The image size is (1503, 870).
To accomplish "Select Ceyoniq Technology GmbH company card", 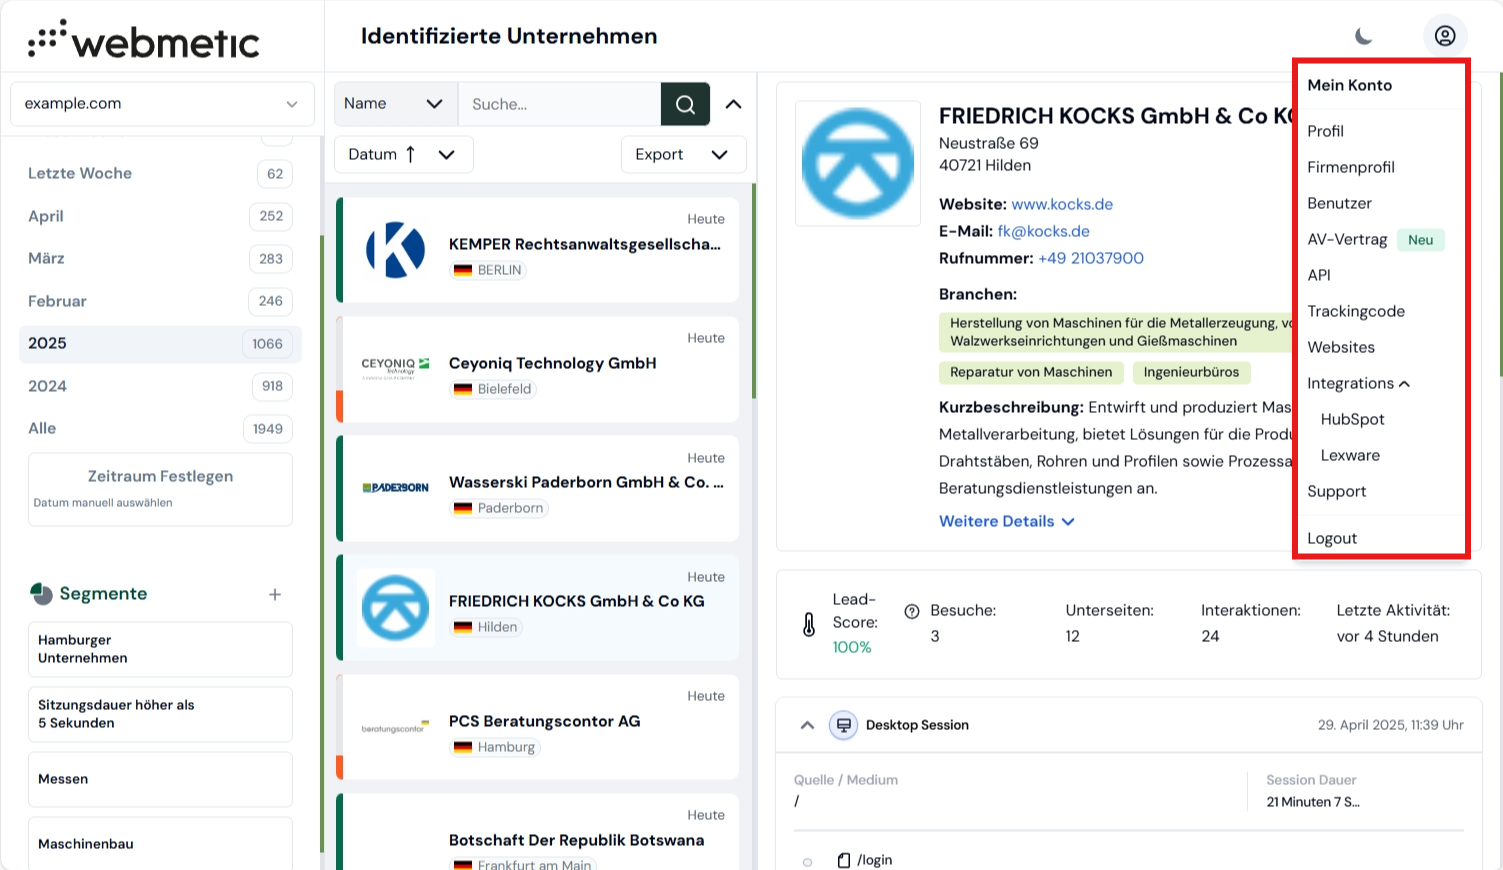I will click(x=538, y=369).
